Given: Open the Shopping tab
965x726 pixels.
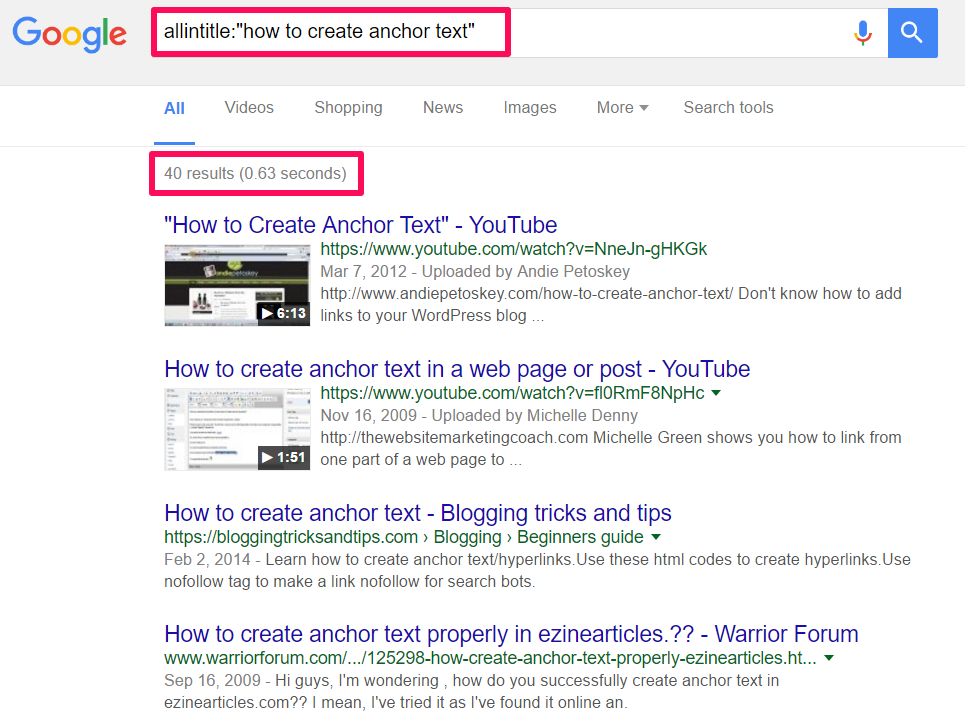Looking at the screenshot, I should 348,108.
